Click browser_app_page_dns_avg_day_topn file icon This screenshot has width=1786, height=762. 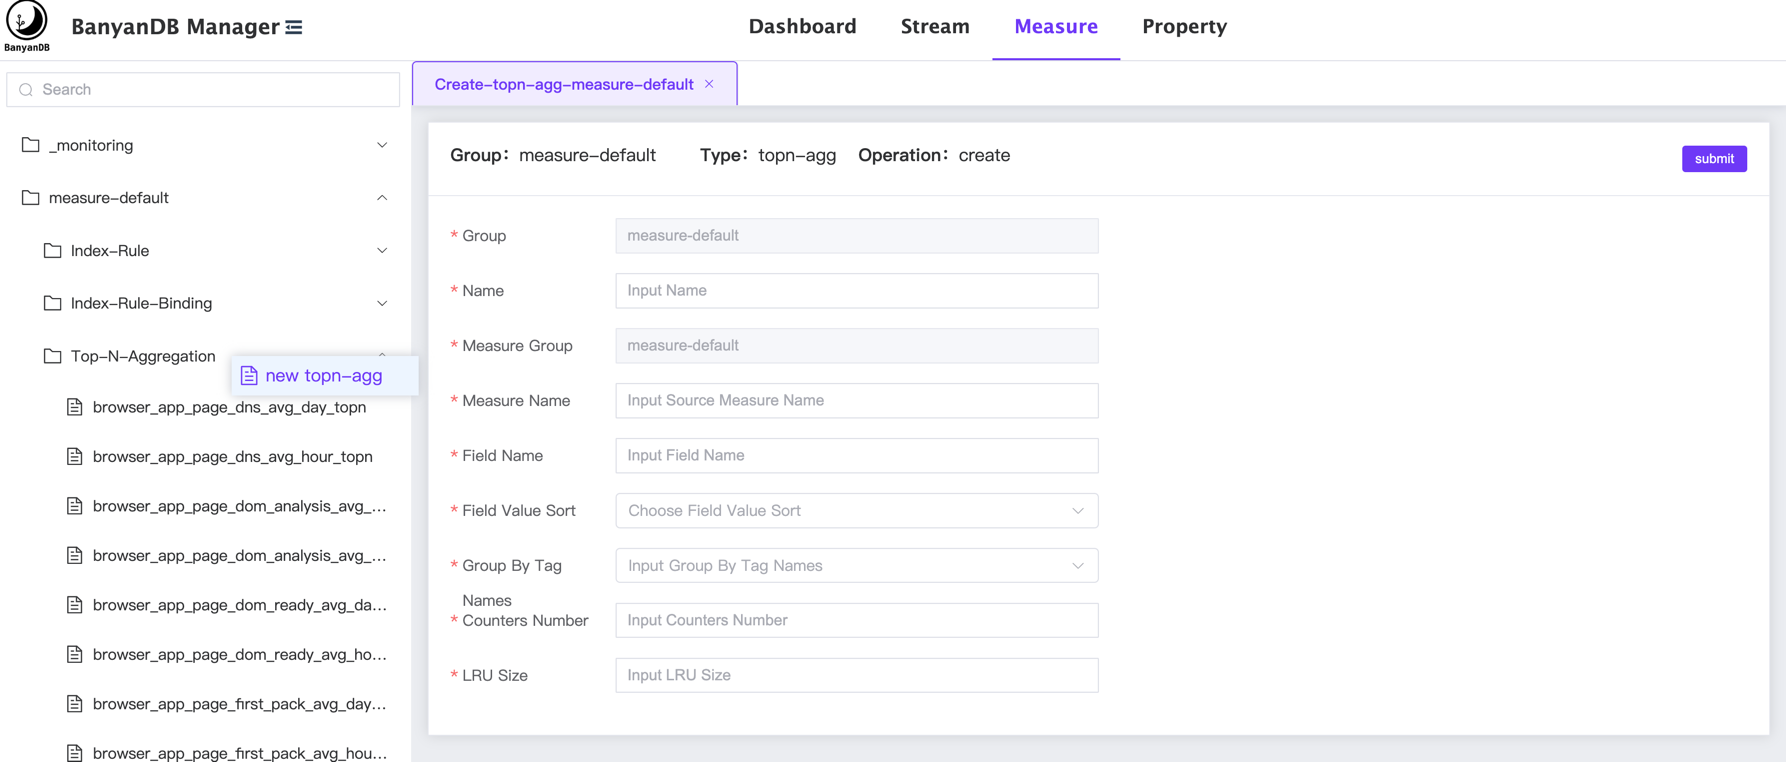(x=75, y=407)
